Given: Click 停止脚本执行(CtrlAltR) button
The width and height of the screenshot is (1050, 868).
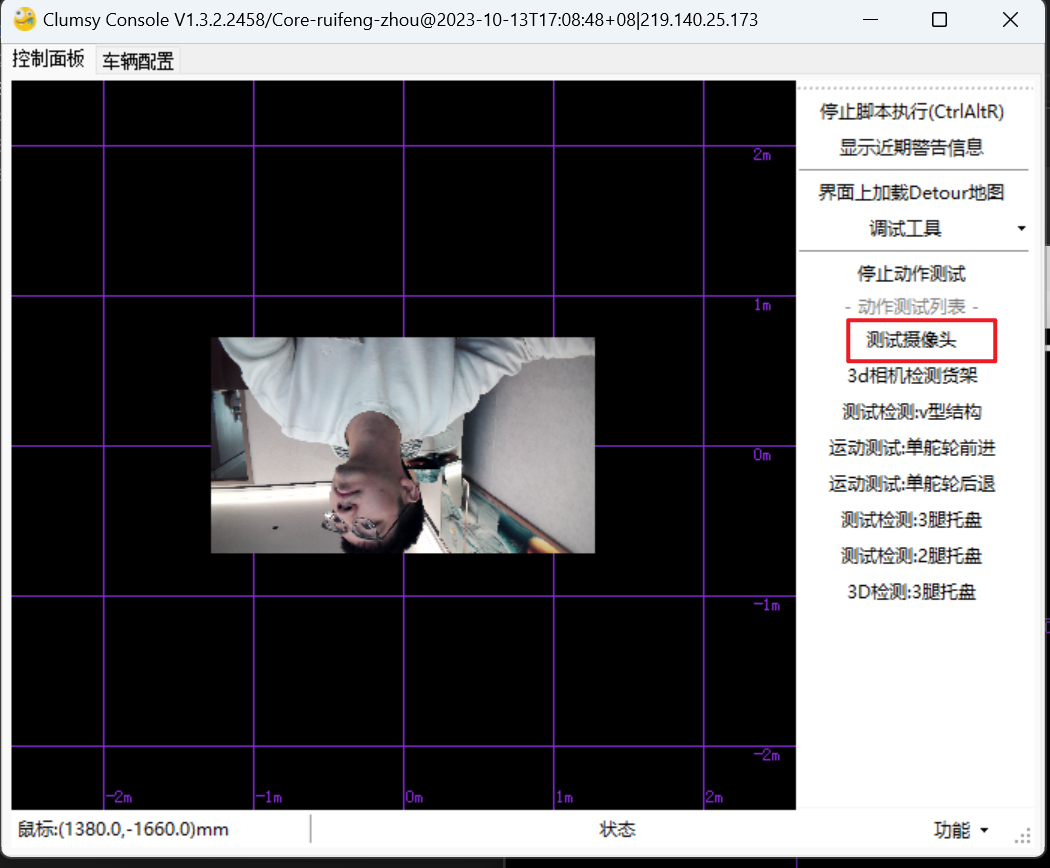Looking at the screenshot, I should pos(911,111).
